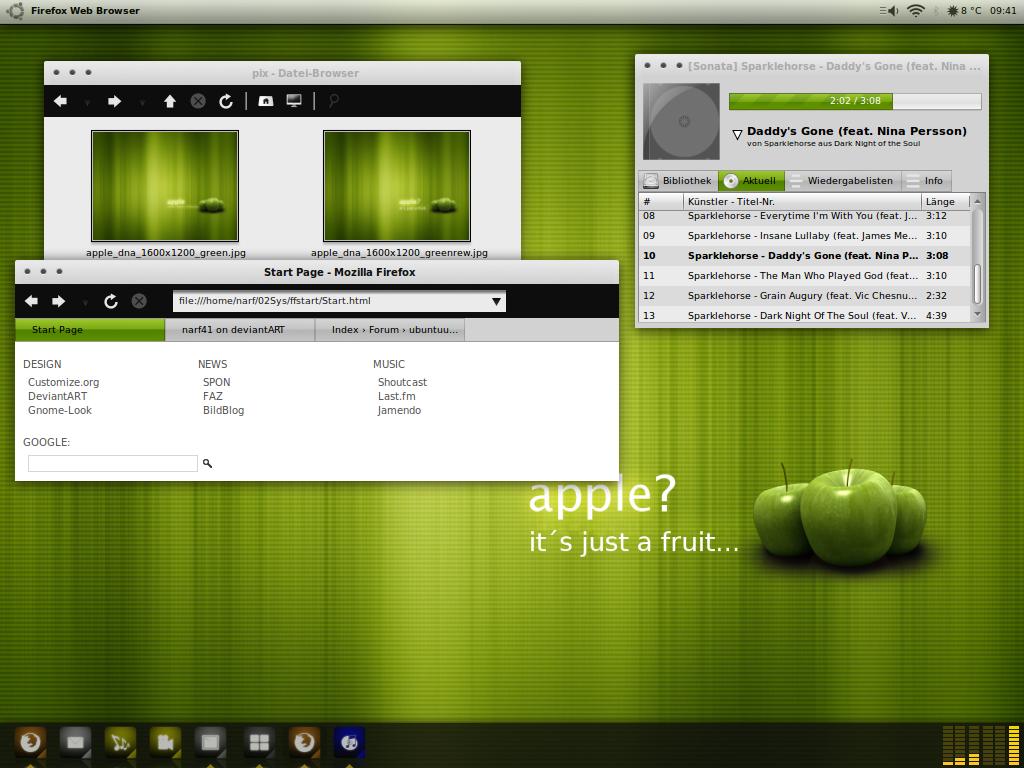Open the Jamendo link
The image size is (1024, 768).
(399, 410)
